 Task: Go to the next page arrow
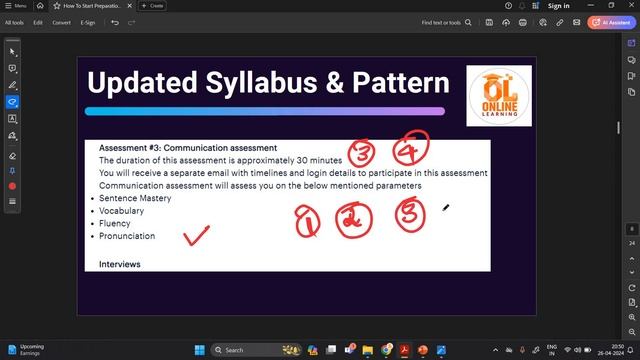pos(632,272)
